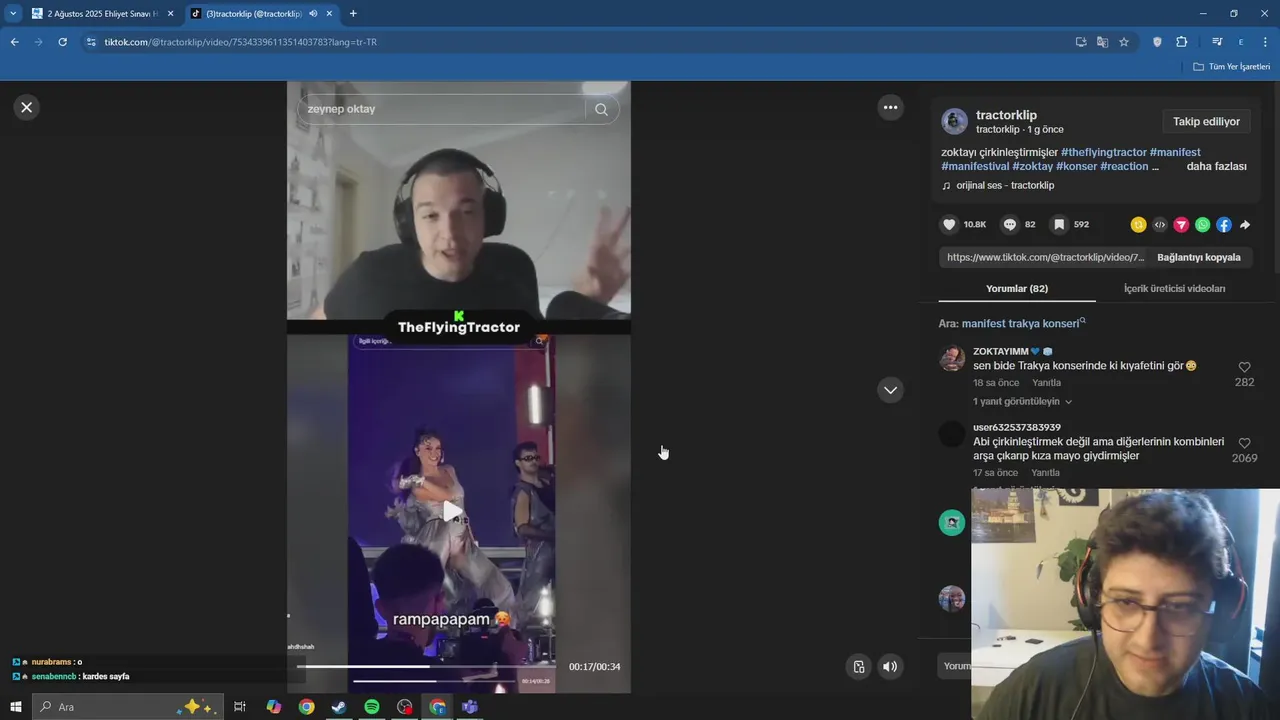The width and height of the screenshot is (1280, 720).
Task: Share the video to Facebook
Action: tap(1224, 225)
